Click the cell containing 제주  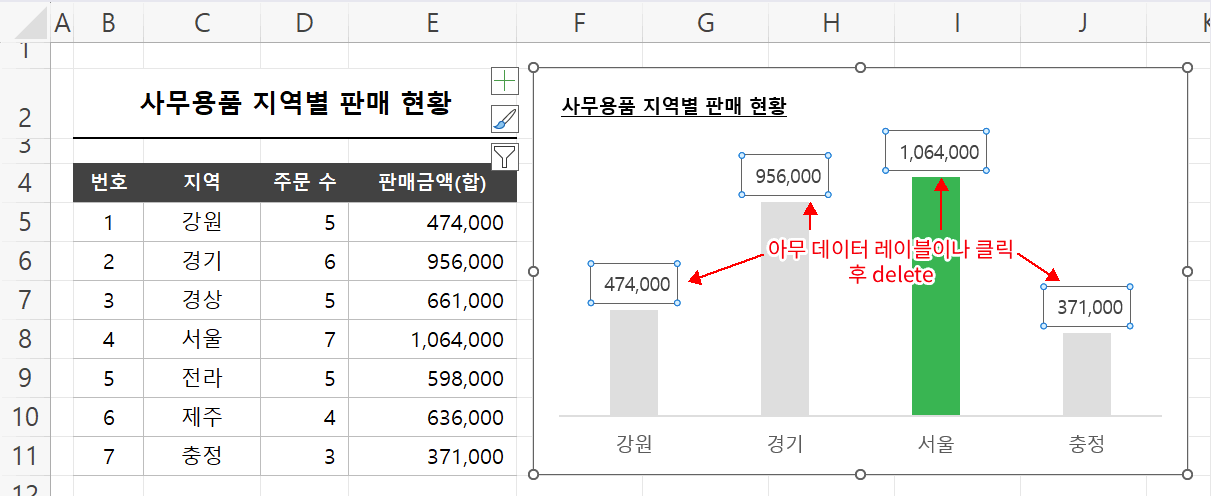[x=202, y=417]
